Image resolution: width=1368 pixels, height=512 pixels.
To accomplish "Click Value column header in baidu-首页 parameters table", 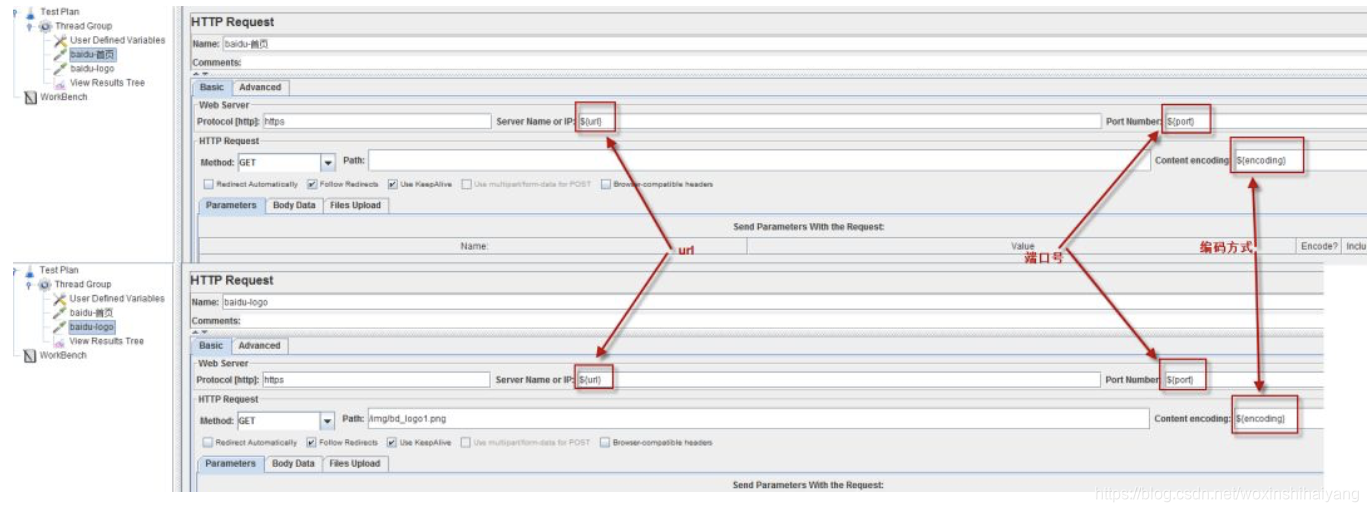I will pyautogui.click(x=1022, y=246).
